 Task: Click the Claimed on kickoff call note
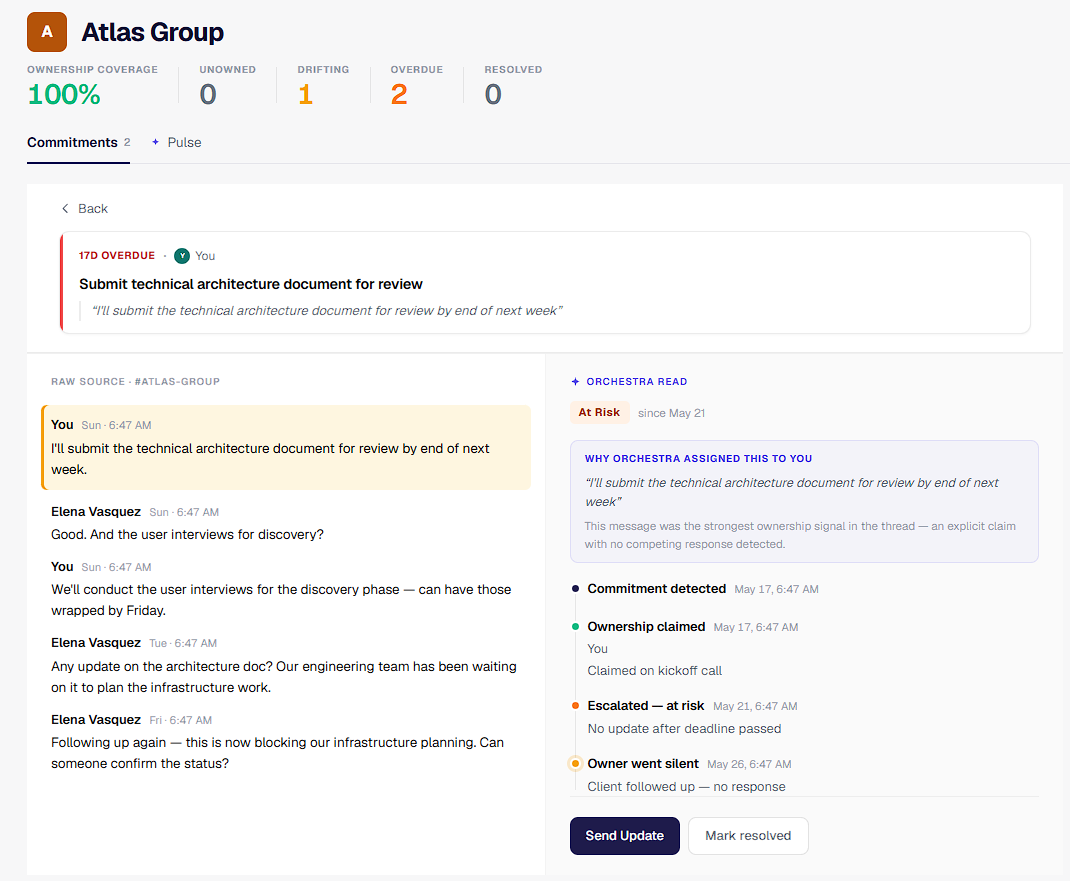coord(654,671)
